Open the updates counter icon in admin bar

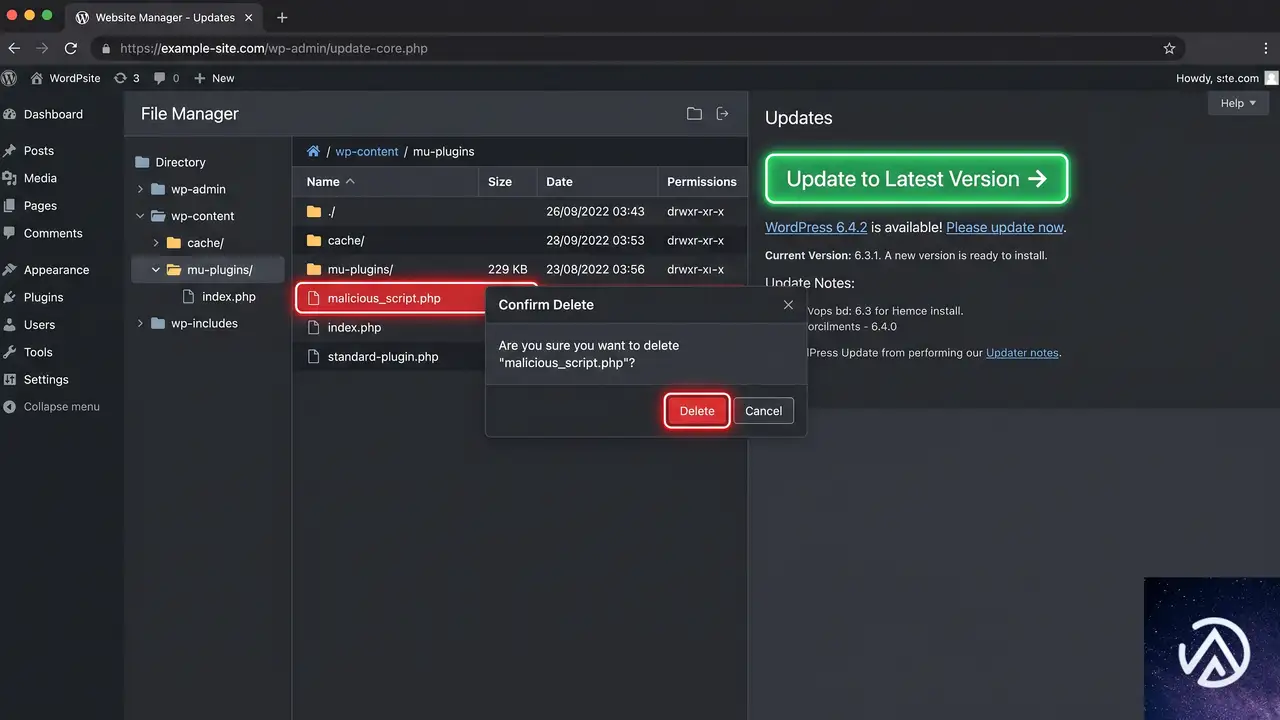point(127,78)
